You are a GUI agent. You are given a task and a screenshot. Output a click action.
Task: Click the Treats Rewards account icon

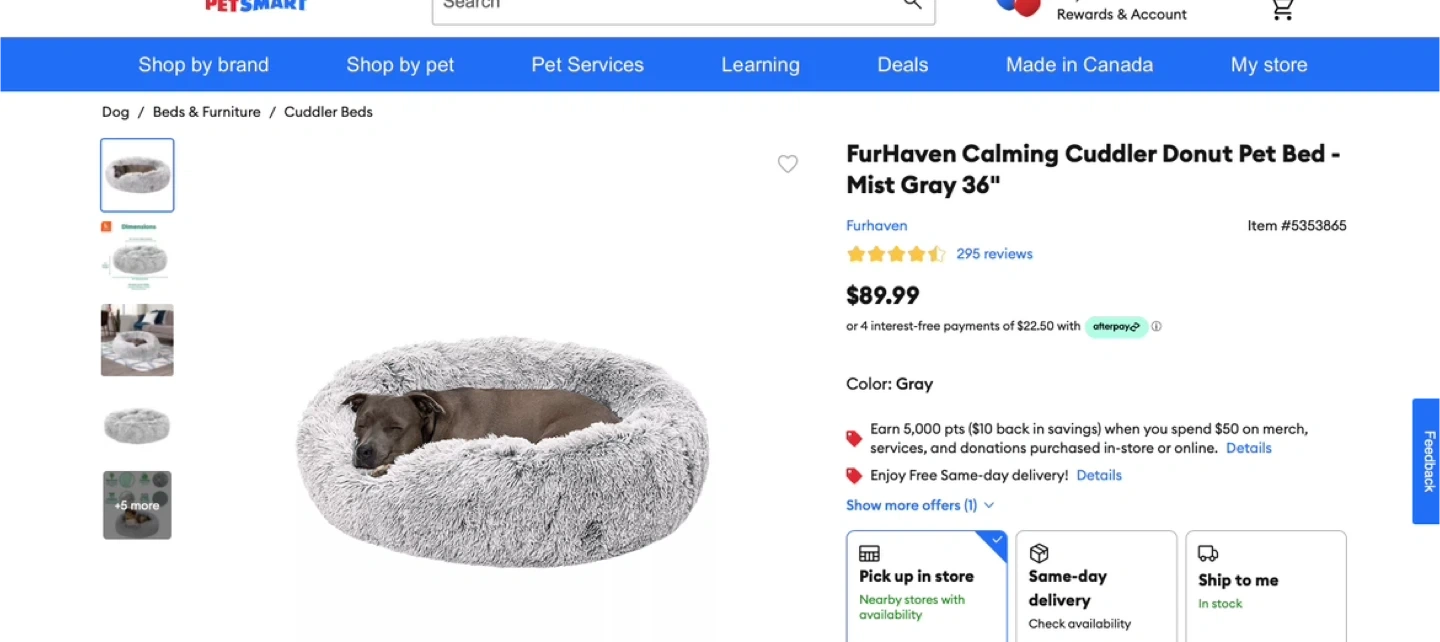coord(1019,8)
